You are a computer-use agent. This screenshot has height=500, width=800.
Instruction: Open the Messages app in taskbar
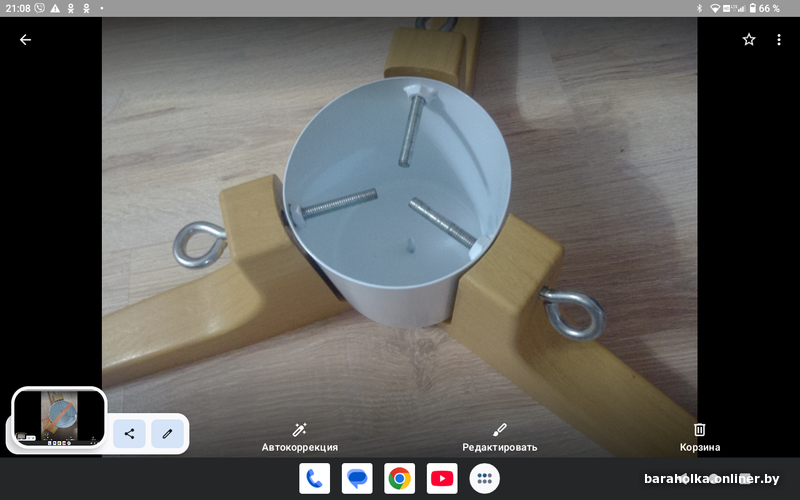(x=357, y=479)
